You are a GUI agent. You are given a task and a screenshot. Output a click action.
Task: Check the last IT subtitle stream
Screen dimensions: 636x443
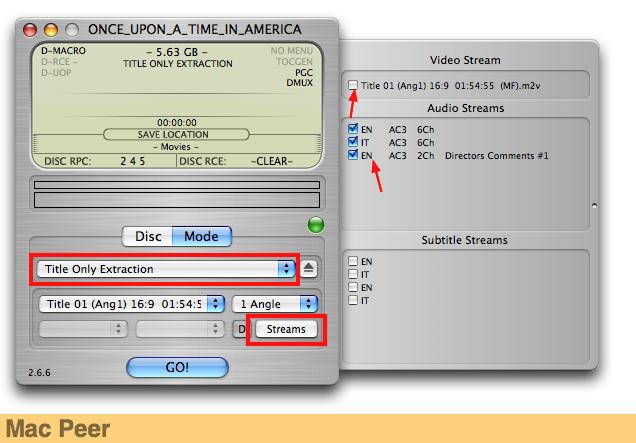point(353,300)
